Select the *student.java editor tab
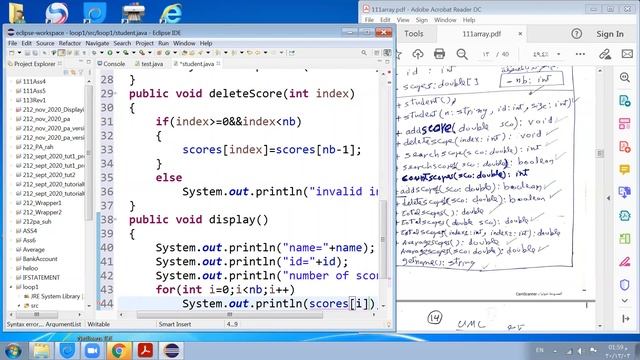The width and height of the screenshot is (640, 360). point(197,64)
